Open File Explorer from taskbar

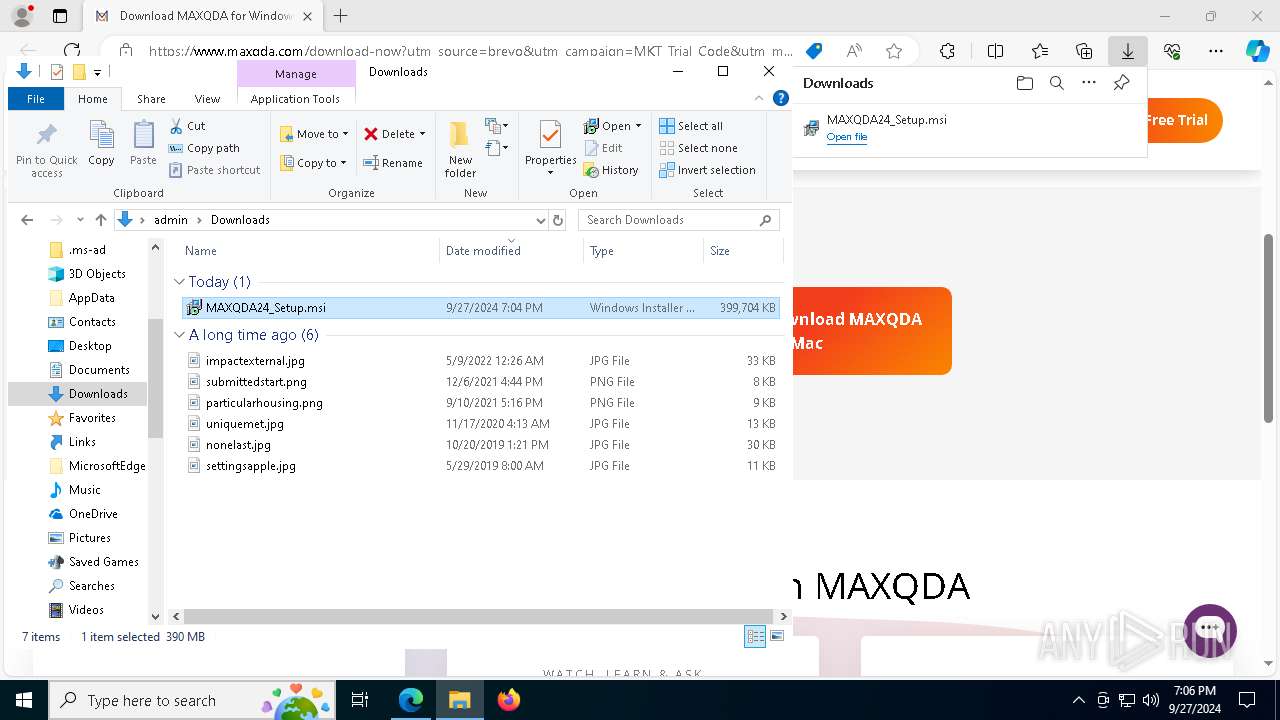(x=459, y=700)
